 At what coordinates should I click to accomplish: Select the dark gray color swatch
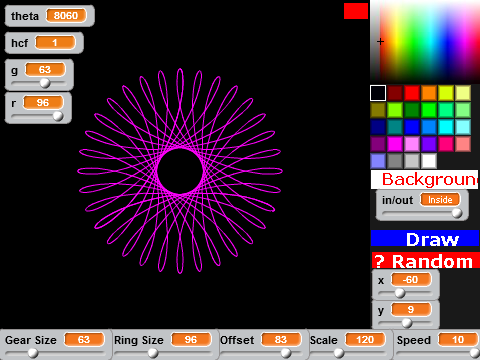tap(395, 161)
